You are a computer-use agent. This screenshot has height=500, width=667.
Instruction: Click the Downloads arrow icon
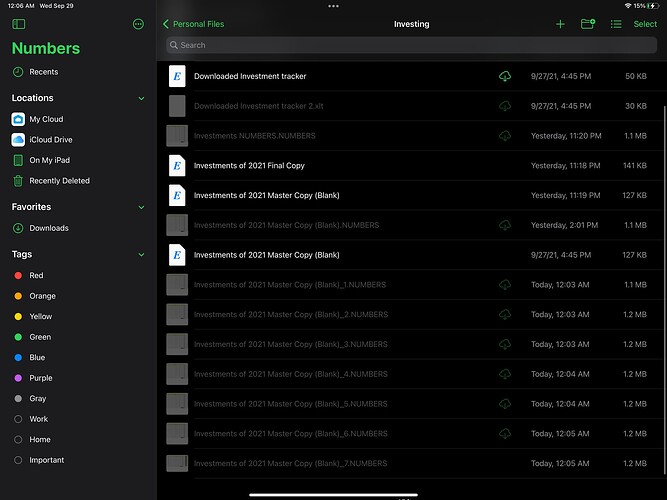tap(18, 228)
